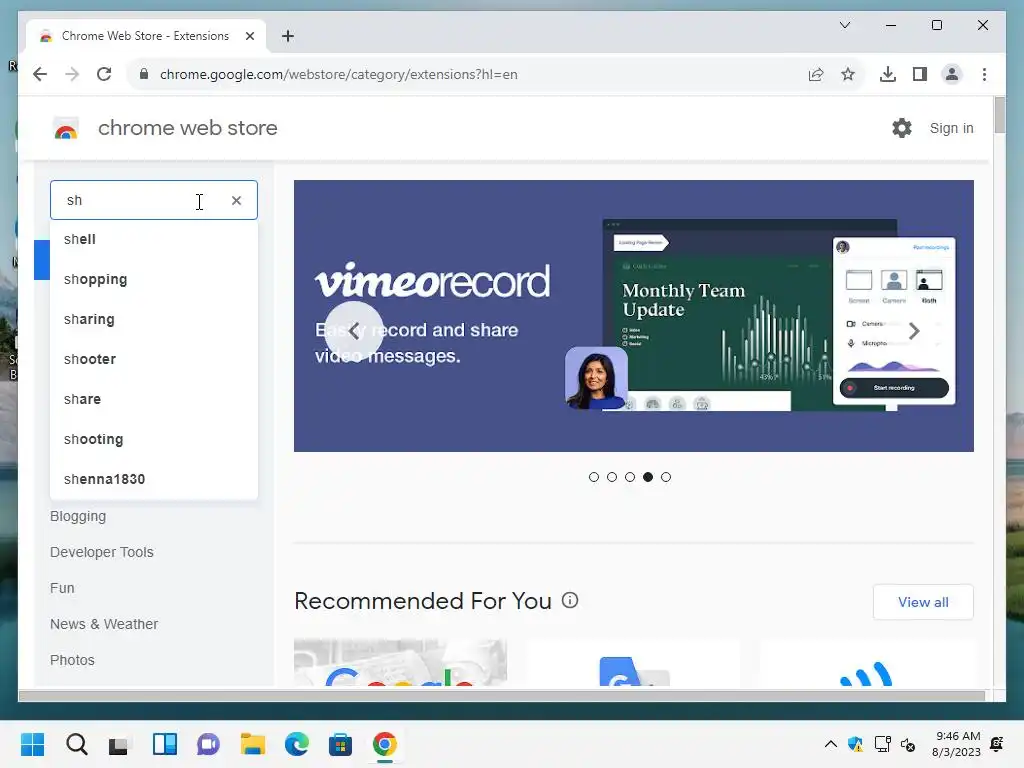
Task: Click the vertical page scrollbar thumb
Action: pos(999,115)
